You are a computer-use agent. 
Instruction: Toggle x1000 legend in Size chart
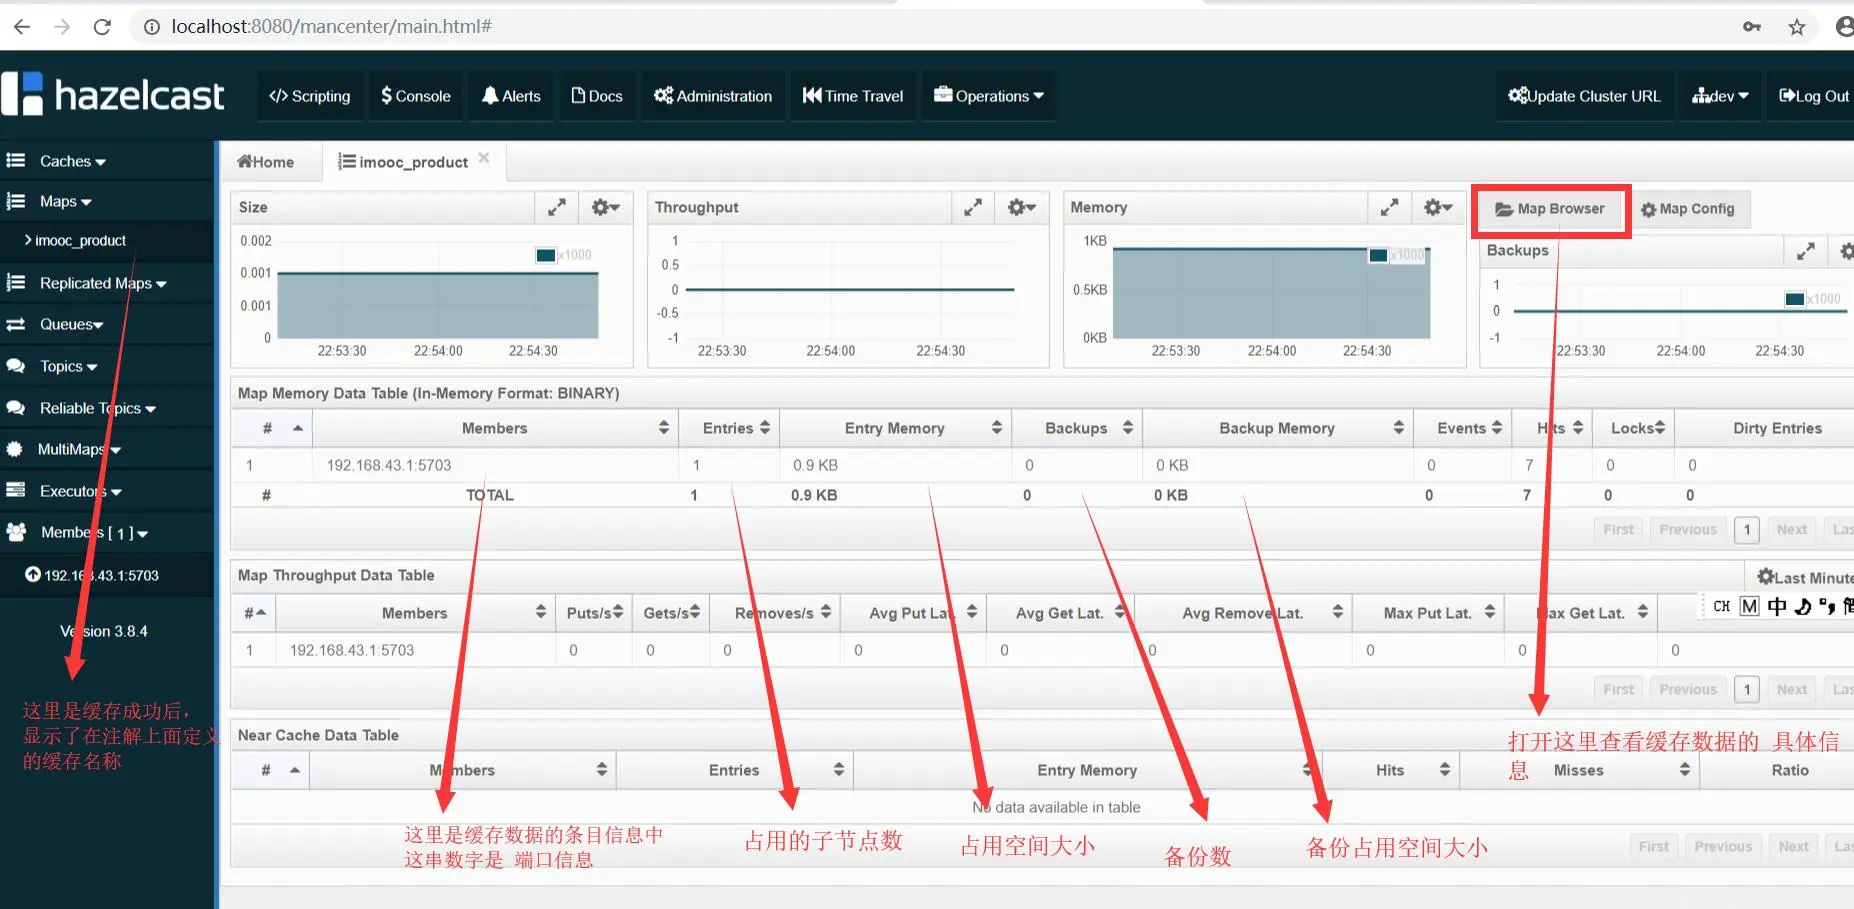[x=564, y=255]
